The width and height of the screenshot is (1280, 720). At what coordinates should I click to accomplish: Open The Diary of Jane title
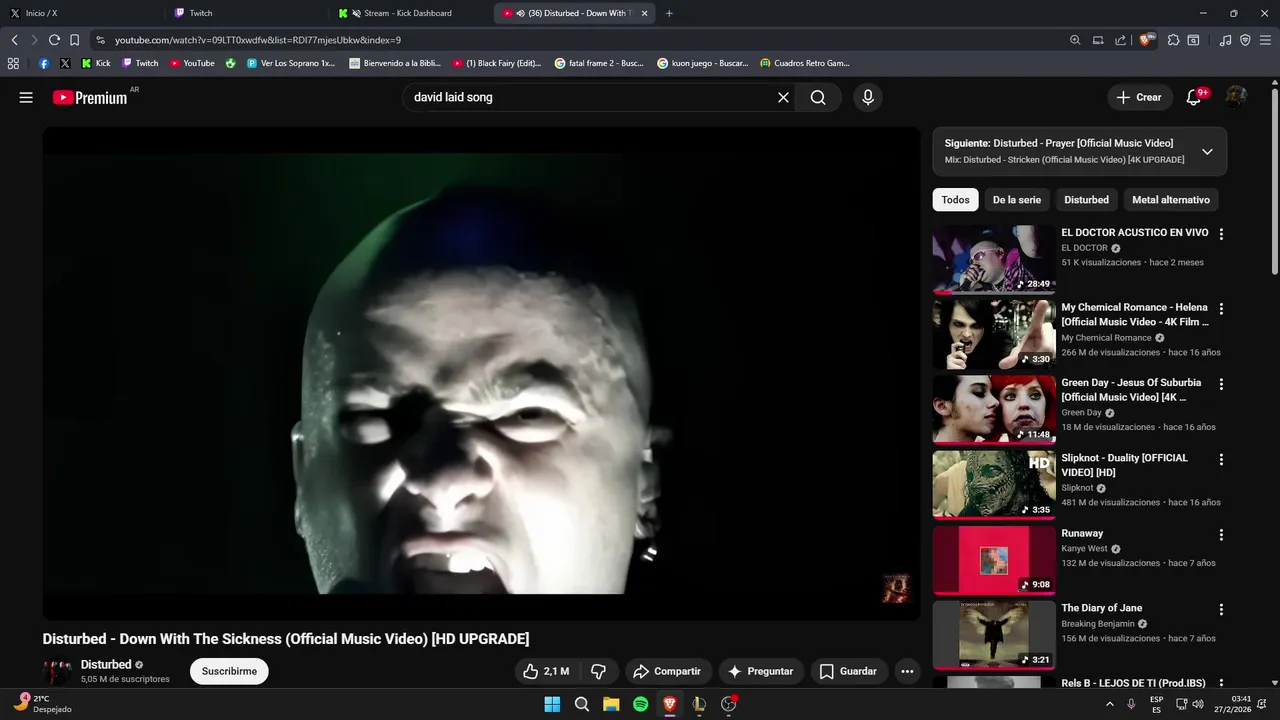[x=1101, y=608]
